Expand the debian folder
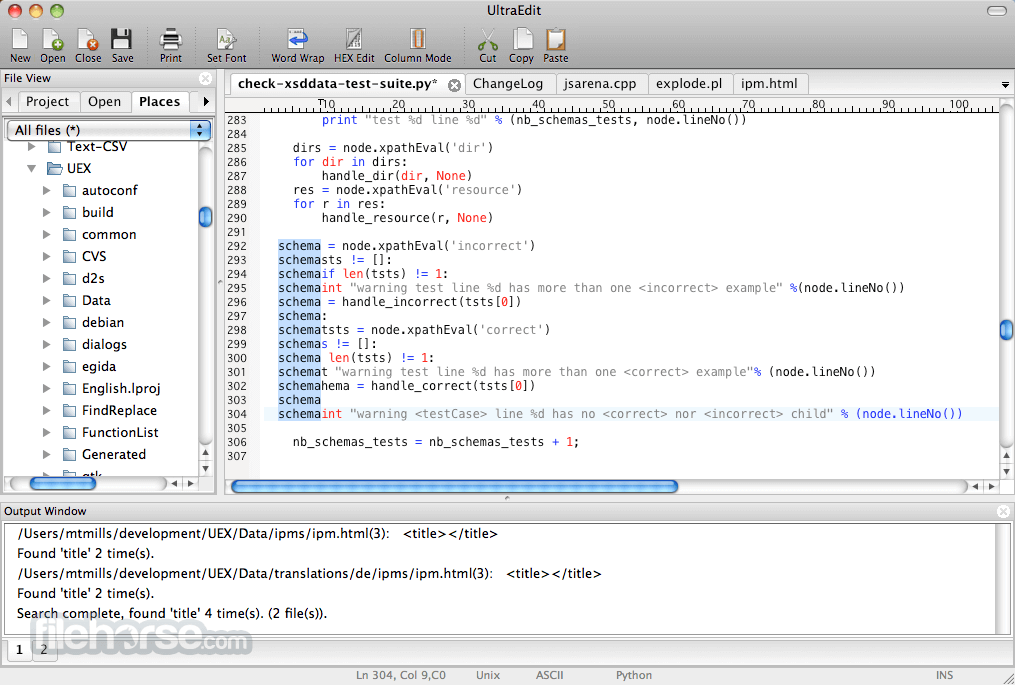 47,322
